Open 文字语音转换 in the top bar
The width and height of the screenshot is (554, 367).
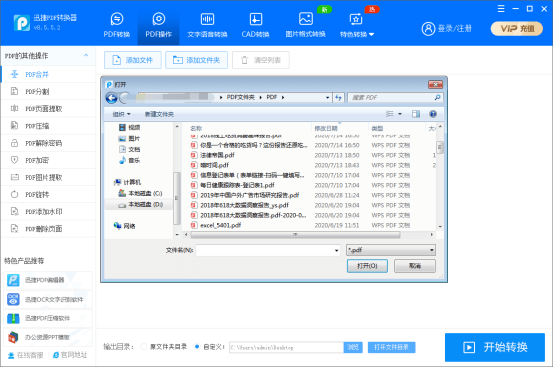point(207,25)
